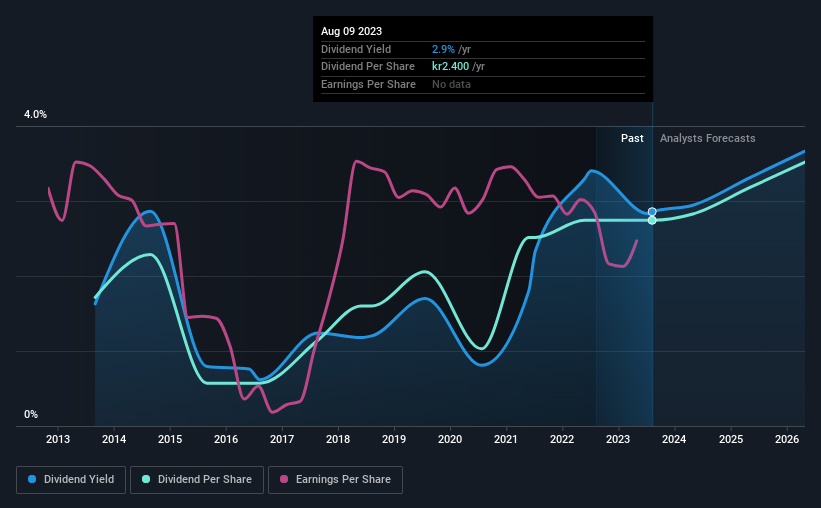This screenshot has height=508, width=821.
Task: Click the 2.9% dividend yield tooltip value
Action: 443,49
